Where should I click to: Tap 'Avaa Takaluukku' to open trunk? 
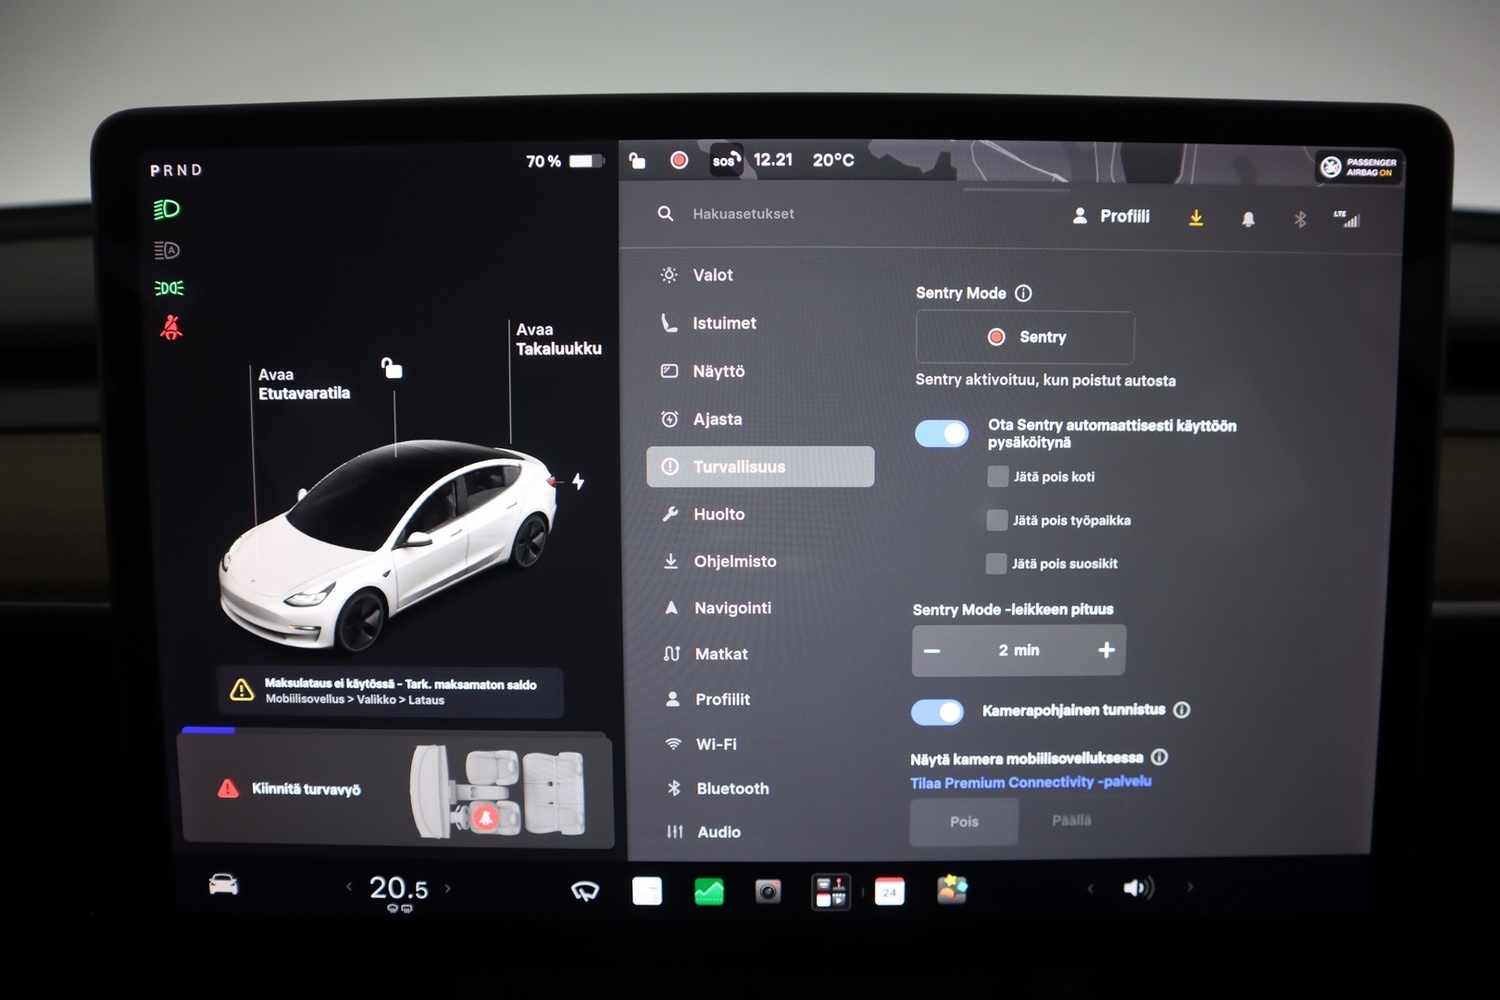(x=558, y=339)
